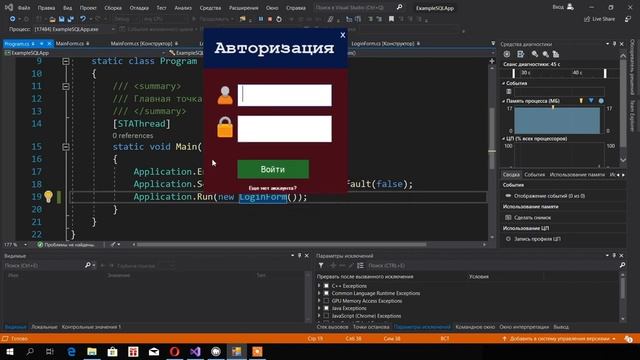Toggle JavaScript (Chrome) Exceptions checkbox
This screenshot has width=640, height=360.
[x=326, y=316]
